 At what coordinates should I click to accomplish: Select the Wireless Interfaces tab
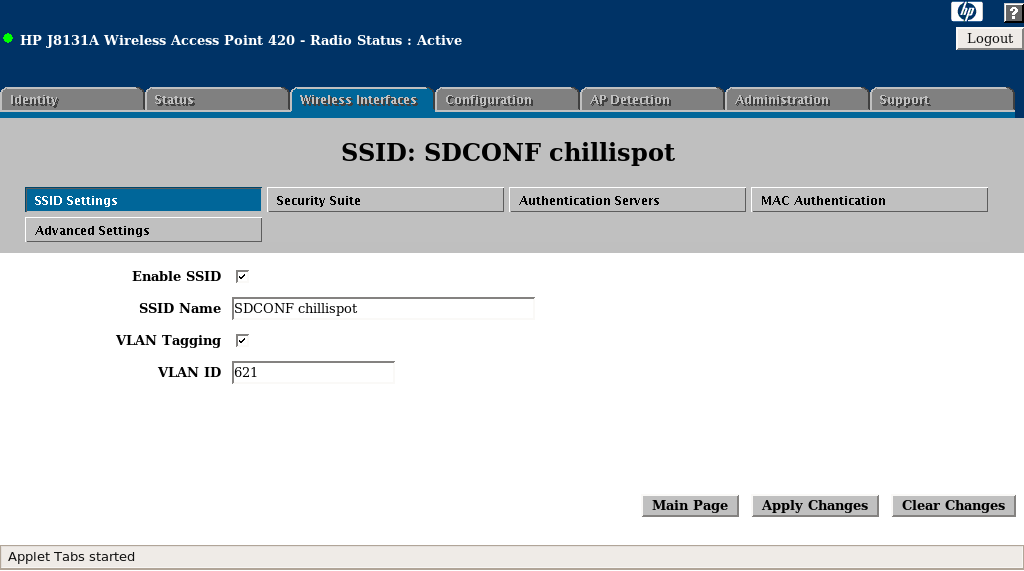coord(361,100)
